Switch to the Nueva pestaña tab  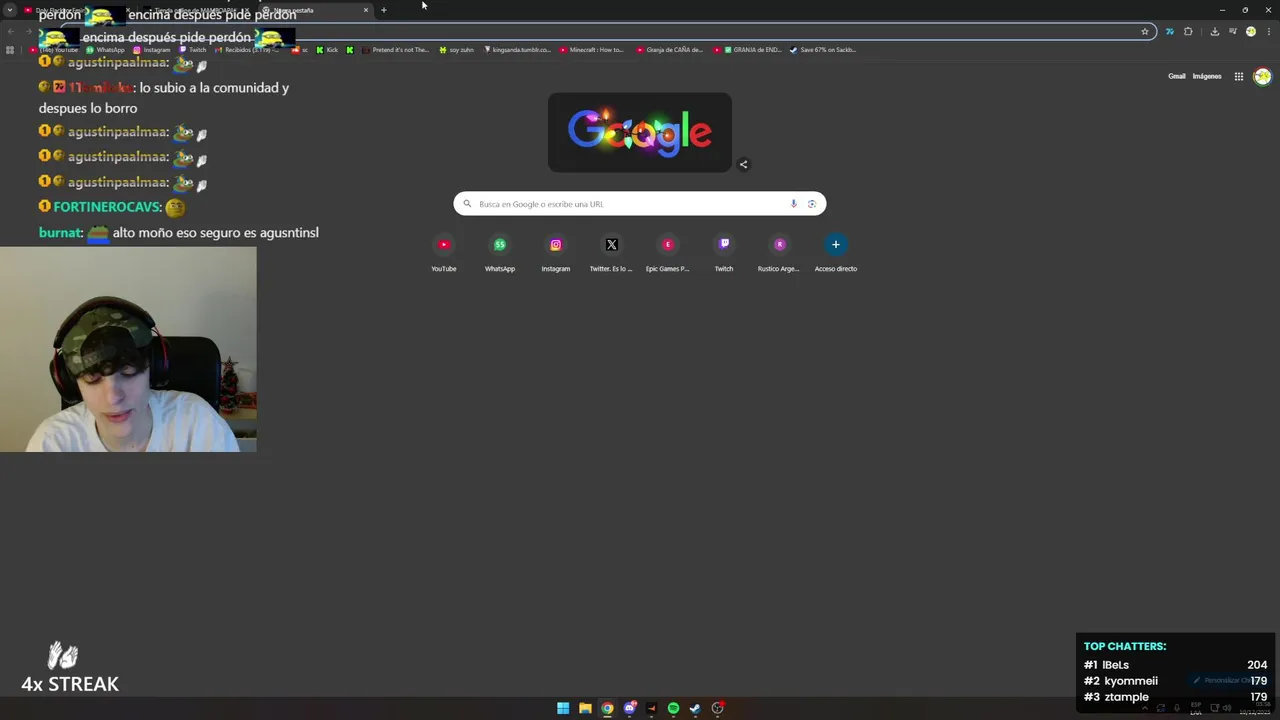313,10
